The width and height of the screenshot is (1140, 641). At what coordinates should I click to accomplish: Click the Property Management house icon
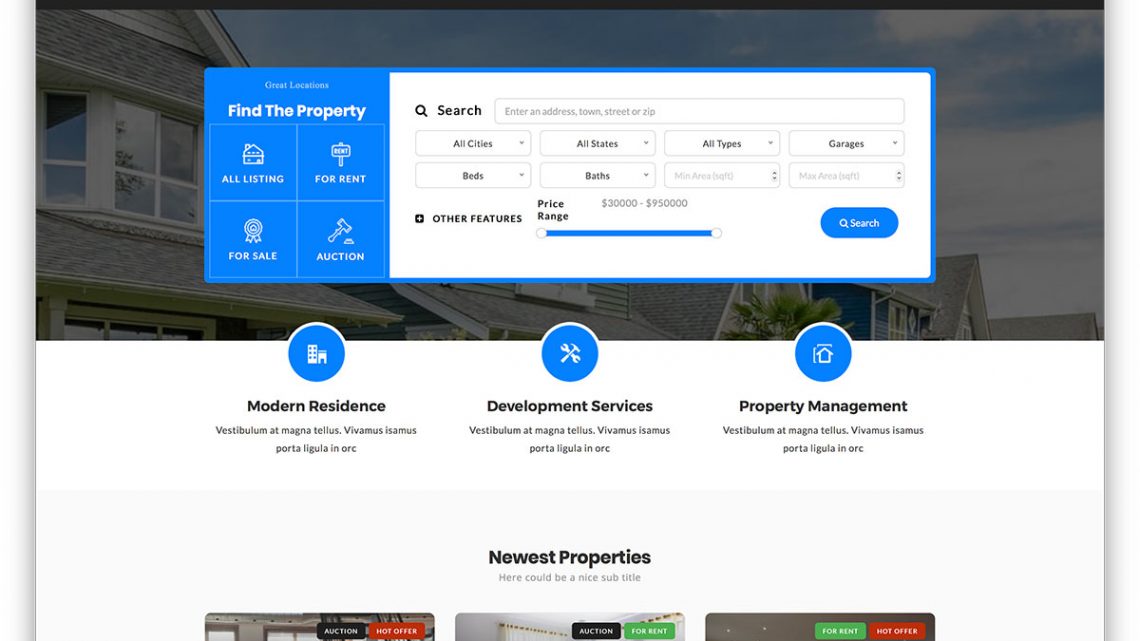click(823, 353)
